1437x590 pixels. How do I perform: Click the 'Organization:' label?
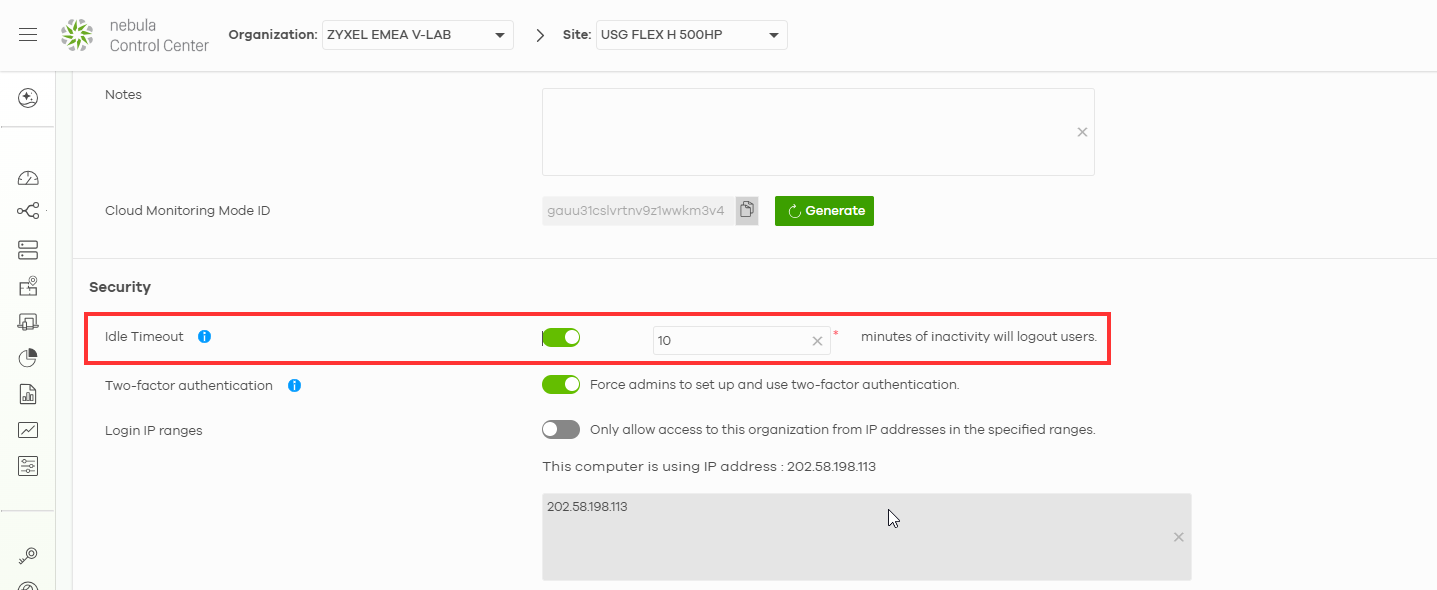click(x=273, y=35)
